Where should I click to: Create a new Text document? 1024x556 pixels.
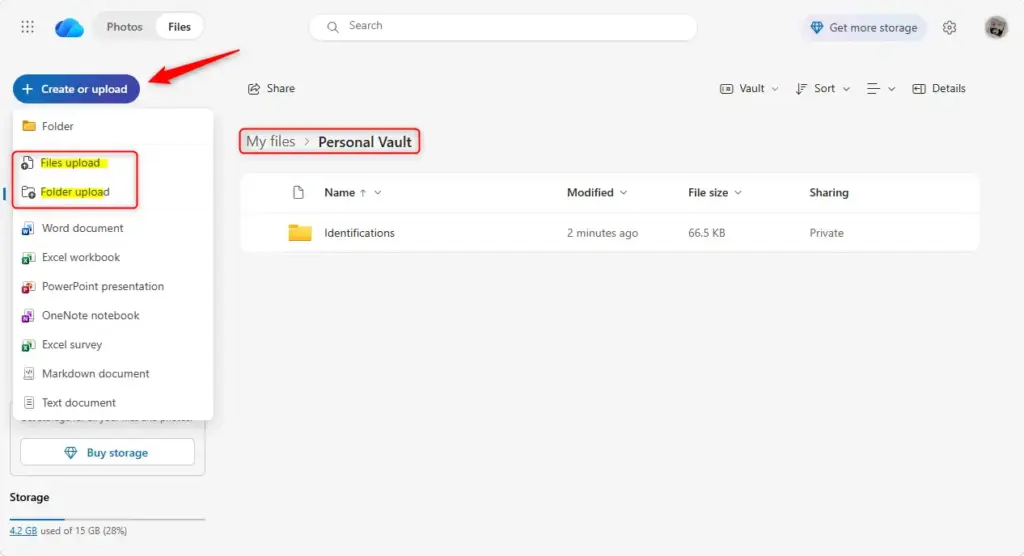(112, 402)
